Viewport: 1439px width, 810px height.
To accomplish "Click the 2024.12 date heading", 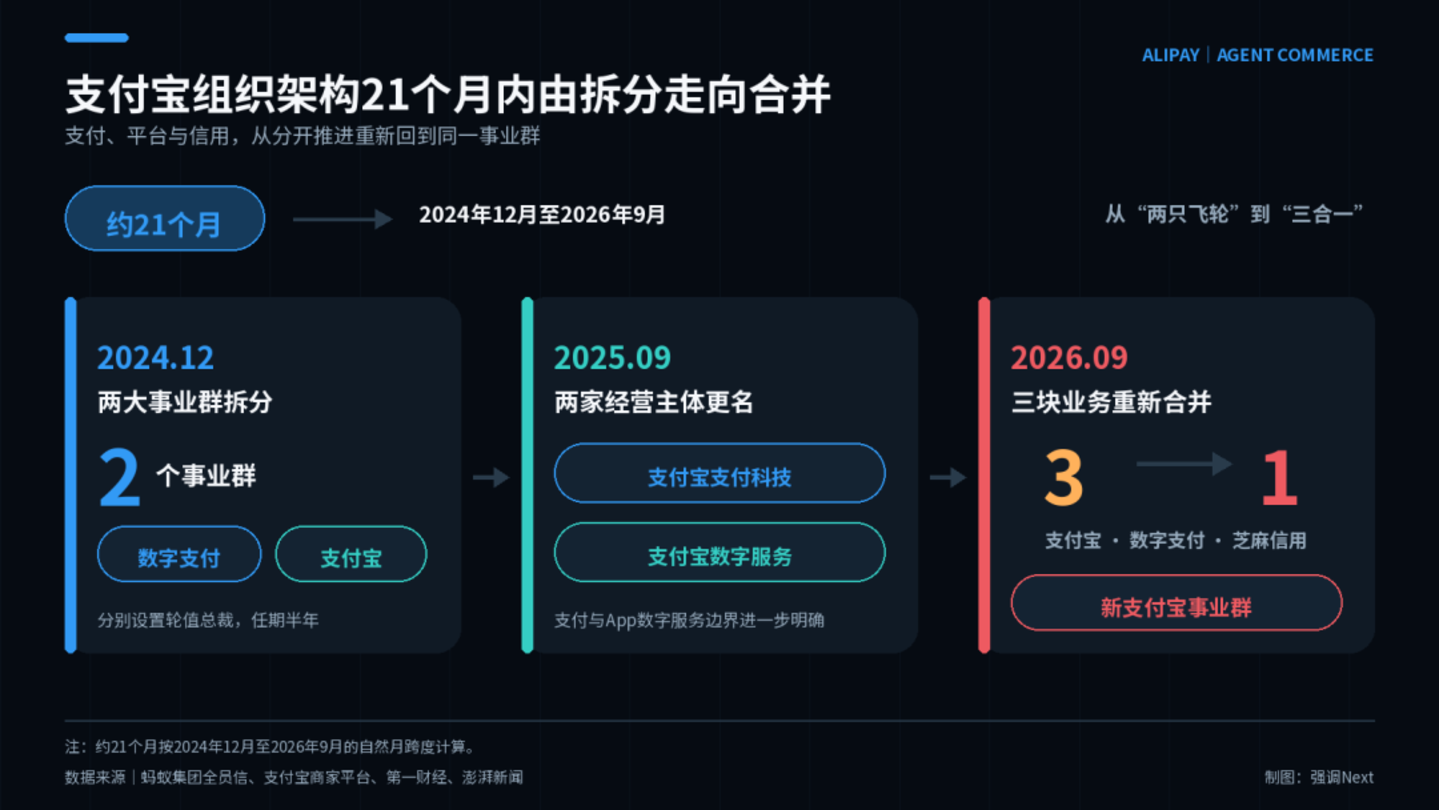I will click(x=155, y=357).
